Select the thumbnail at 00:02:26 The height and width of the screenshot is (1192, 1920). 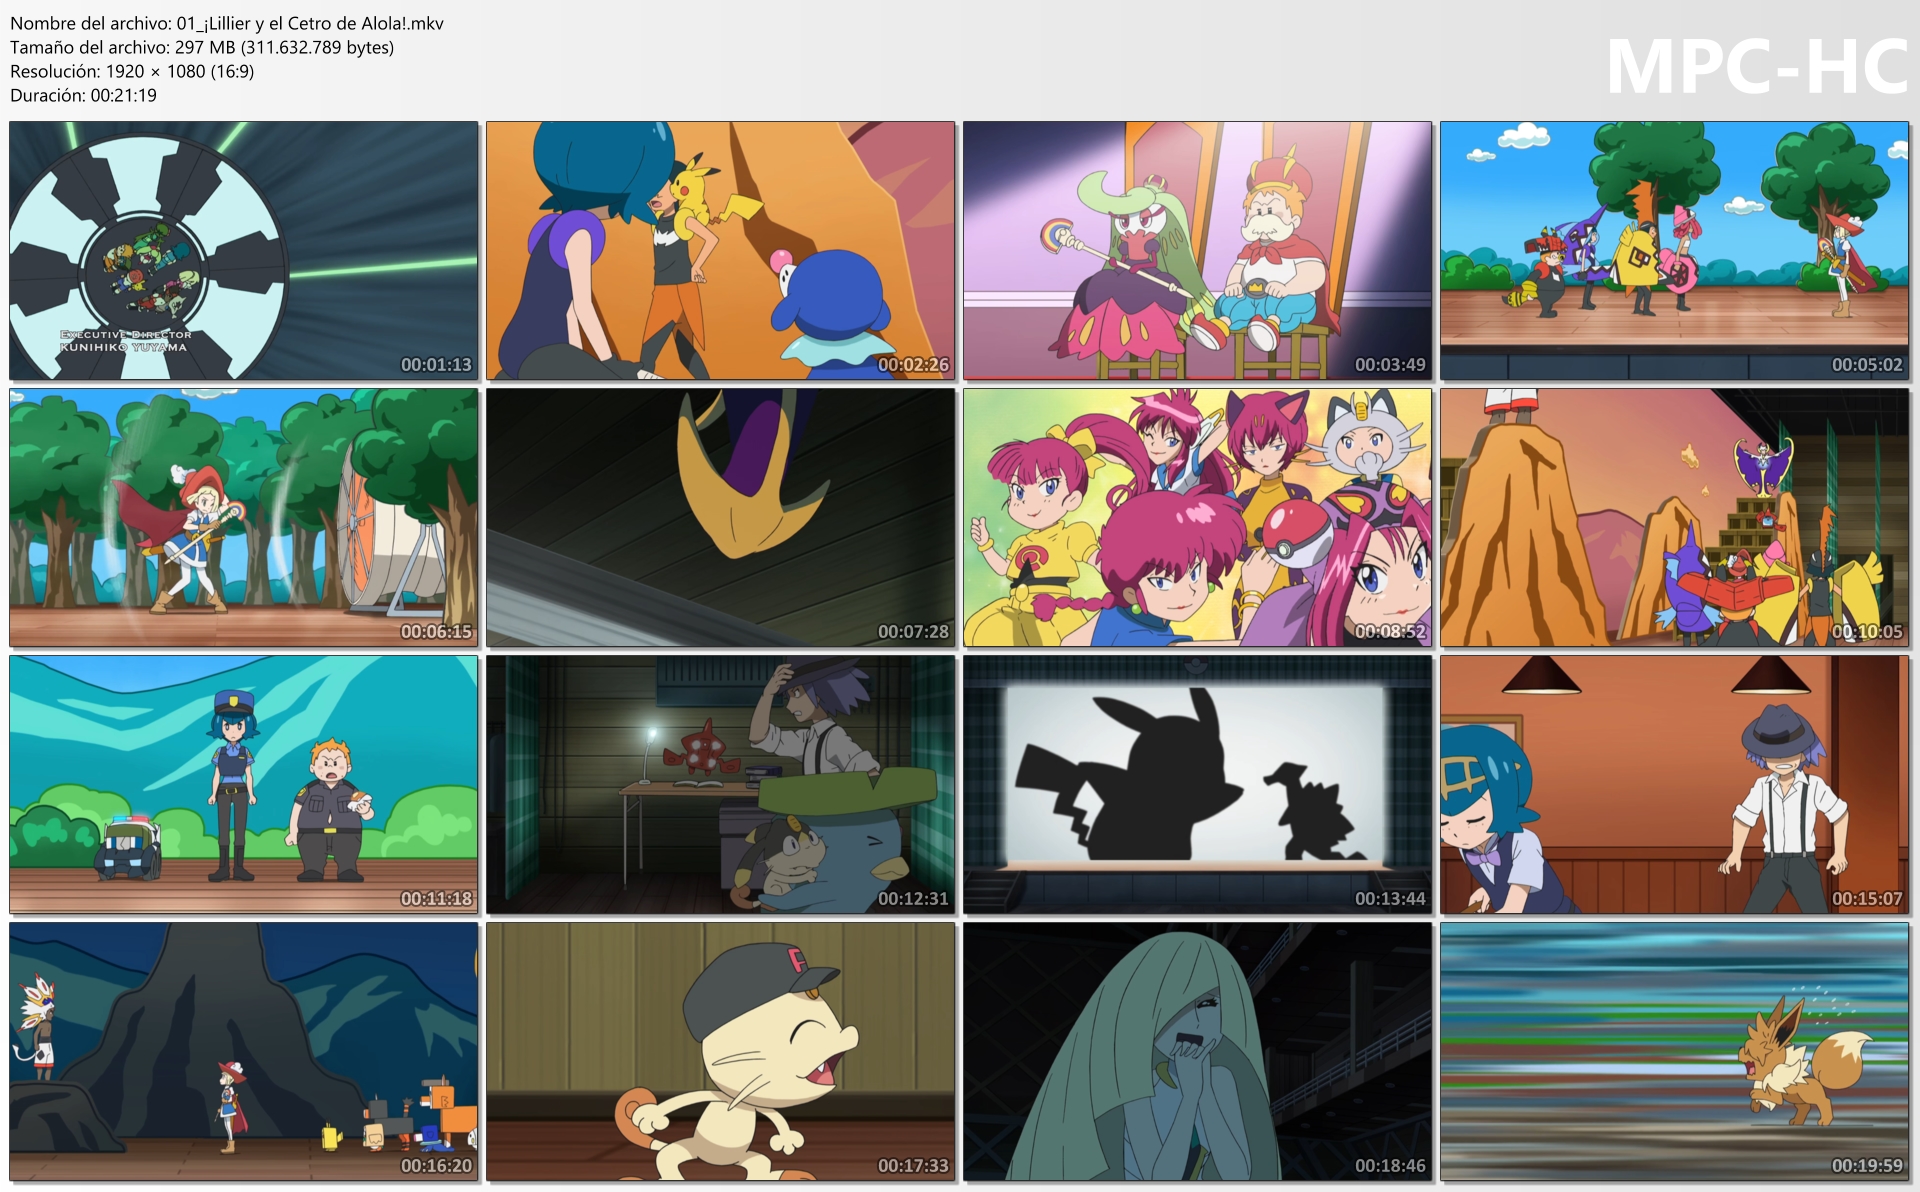tap(721, 251)
